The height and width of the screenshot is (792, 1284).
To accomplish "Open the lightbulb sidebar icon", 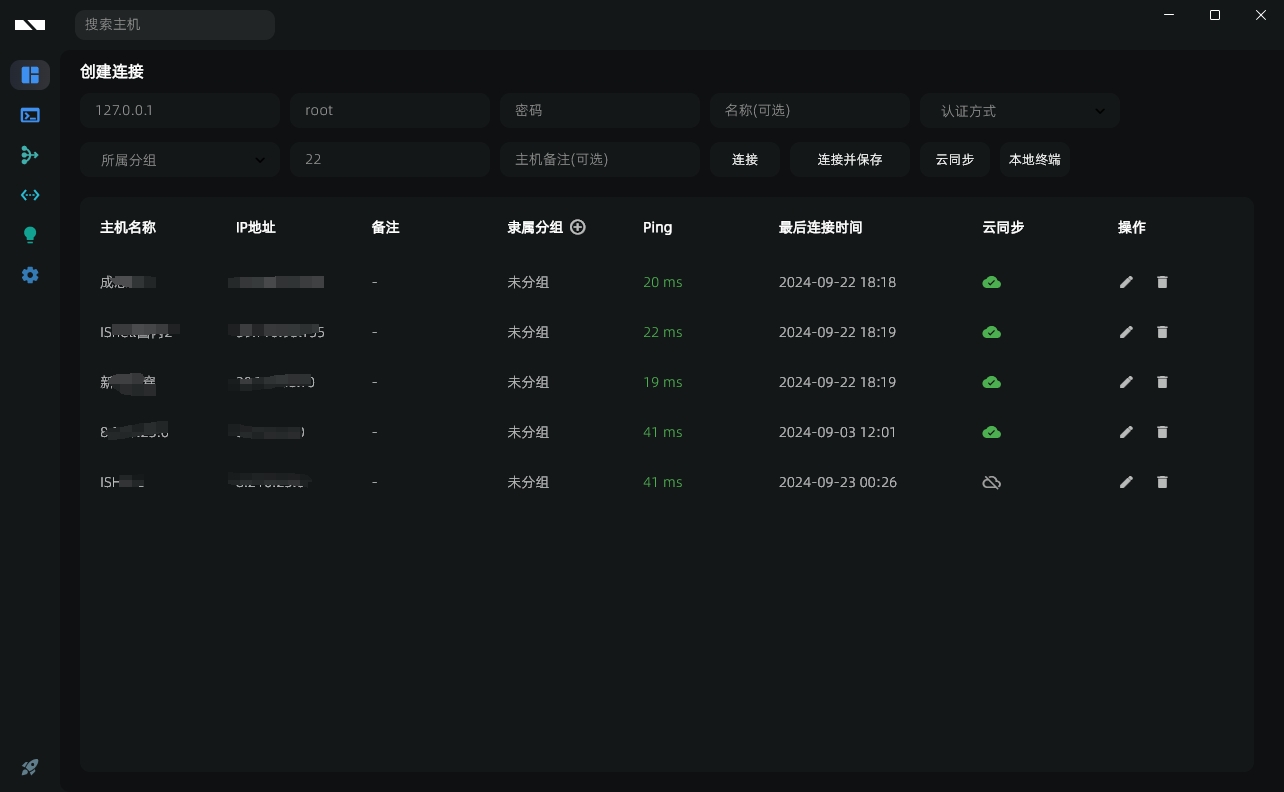I will point(30,235).
